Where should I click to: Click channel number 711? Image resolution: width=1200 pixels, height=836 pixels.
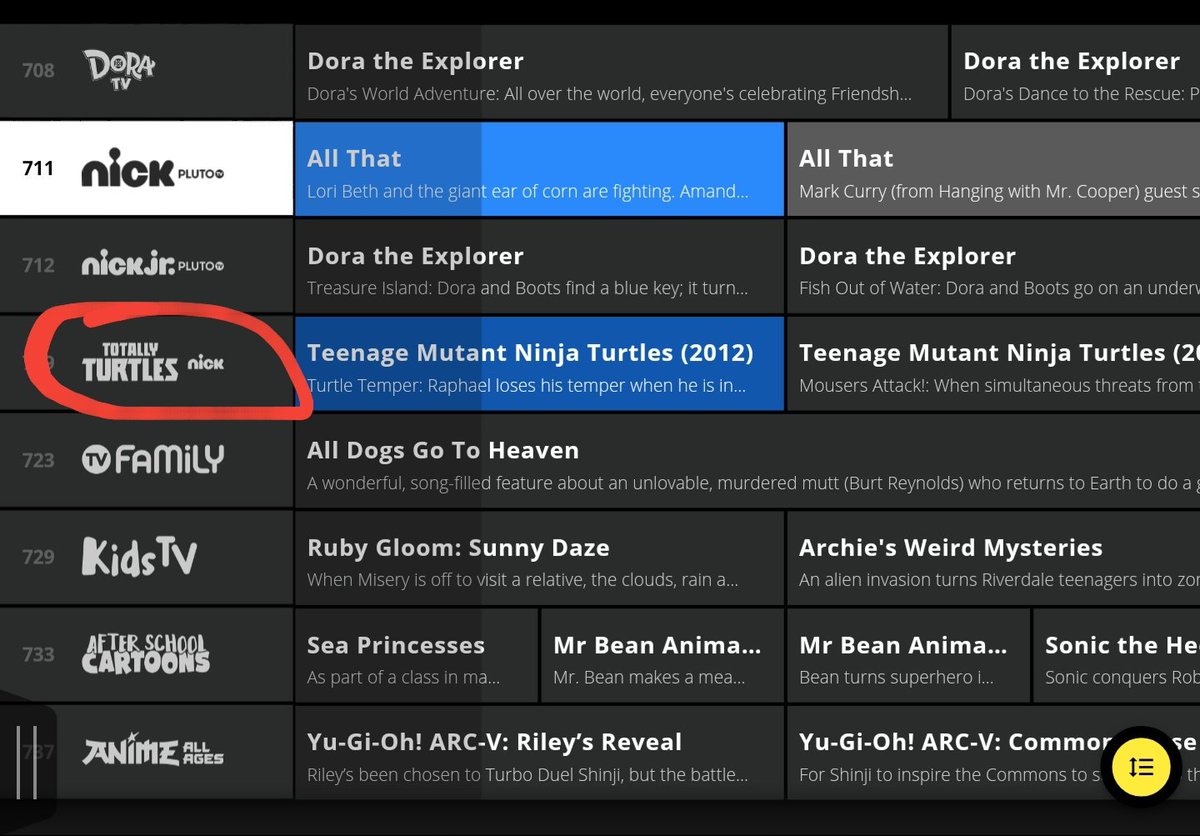38,168
